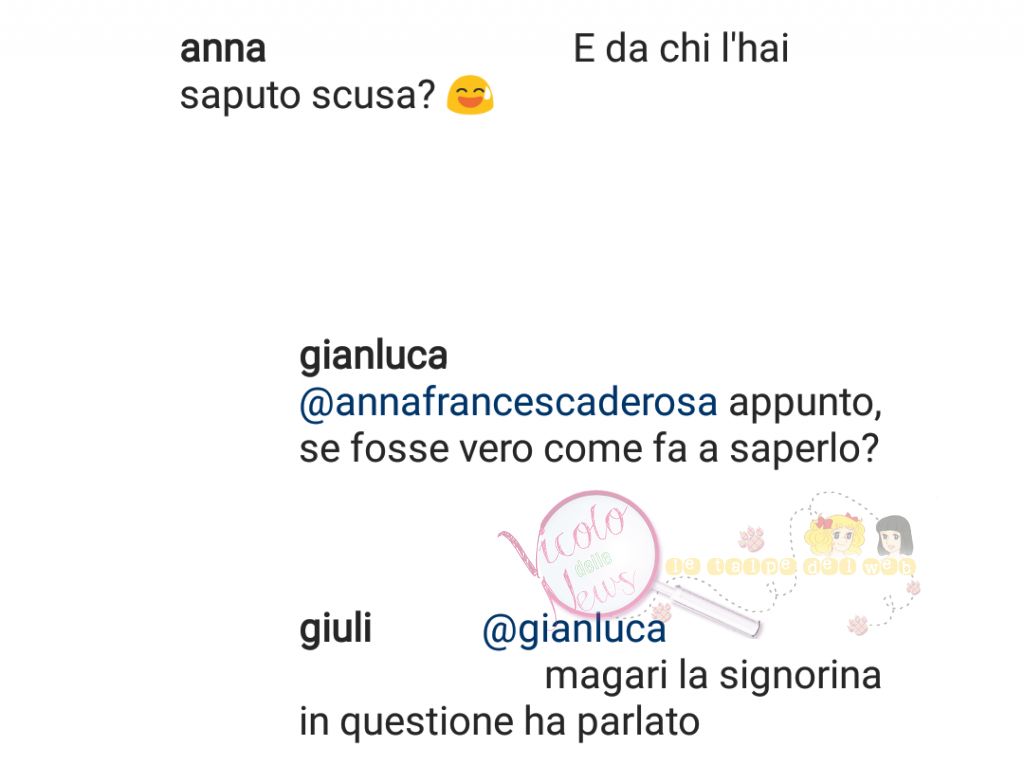1024x765 pixels.
Task: Open the anna commenter username
Action: click(x=223, y=49)
